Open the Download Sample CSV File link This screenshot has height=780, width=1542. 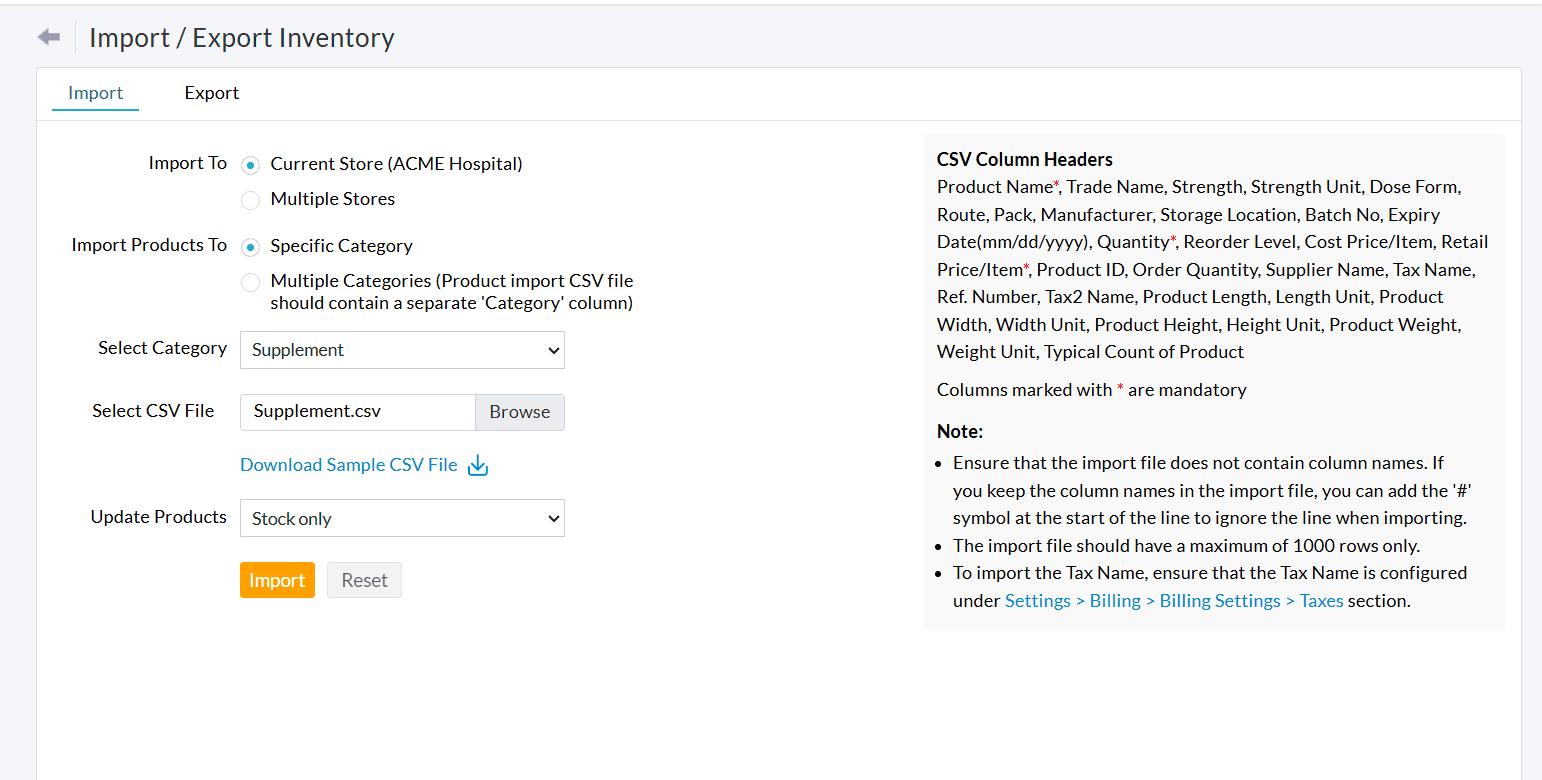point(348,465)
